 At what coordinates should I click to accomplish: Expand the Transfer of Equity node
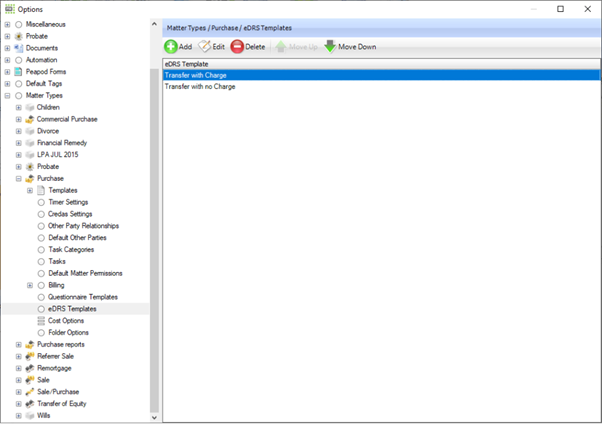[18, 404]
